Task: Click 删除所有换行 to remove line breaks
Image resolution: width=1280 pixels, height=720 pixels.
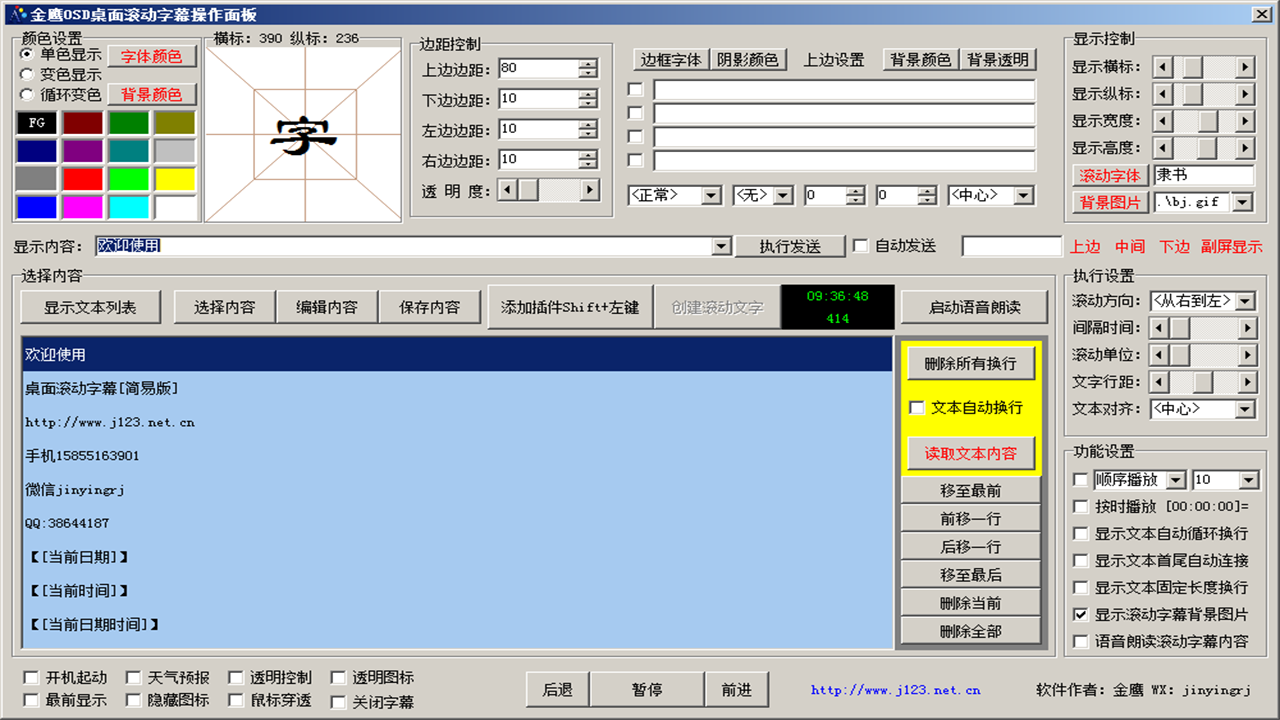Action: tap(972, 363)
